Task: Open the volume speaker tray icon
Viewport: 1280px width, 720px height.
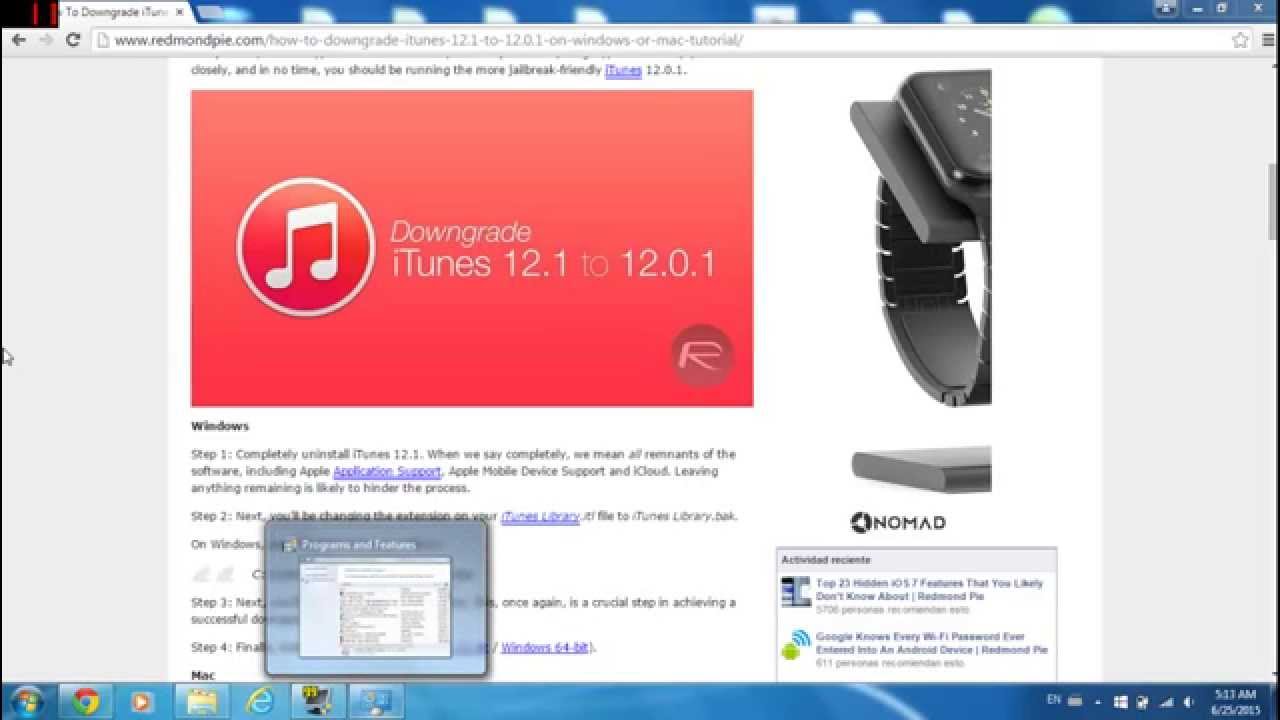Action: click(1189, 701)
